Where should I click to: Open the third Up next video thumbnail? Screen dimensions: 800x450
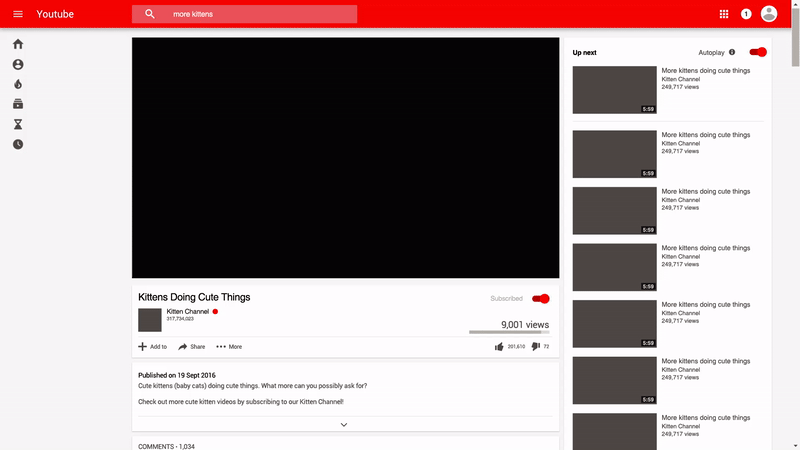pyautogui.click(x=614, y=211)
